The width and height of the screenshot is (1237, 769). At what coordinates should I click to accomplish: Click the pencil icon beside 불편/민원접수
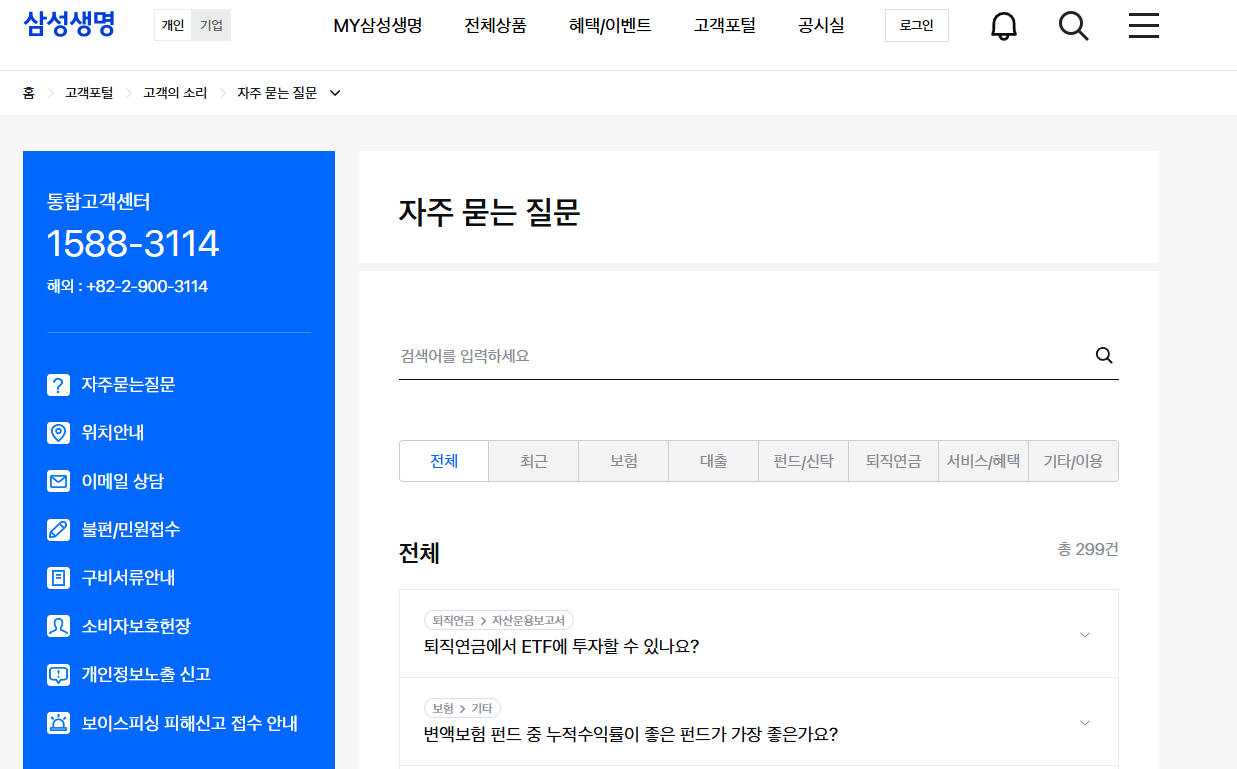pyautogui.click(x=59, y=530)
